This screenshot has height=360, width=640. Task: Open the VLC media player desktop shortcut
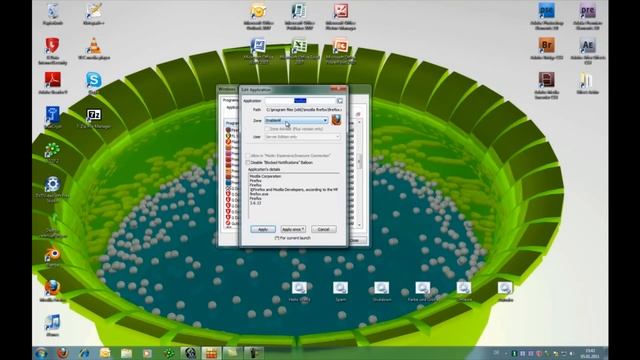click(x=94, y=48)
